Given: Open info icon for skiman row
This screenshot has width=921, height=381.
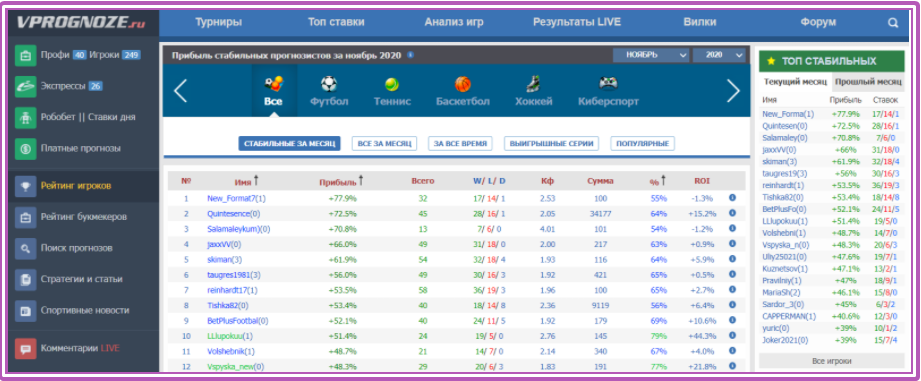Looking at the screenshot, I should (x=732, y=259).
